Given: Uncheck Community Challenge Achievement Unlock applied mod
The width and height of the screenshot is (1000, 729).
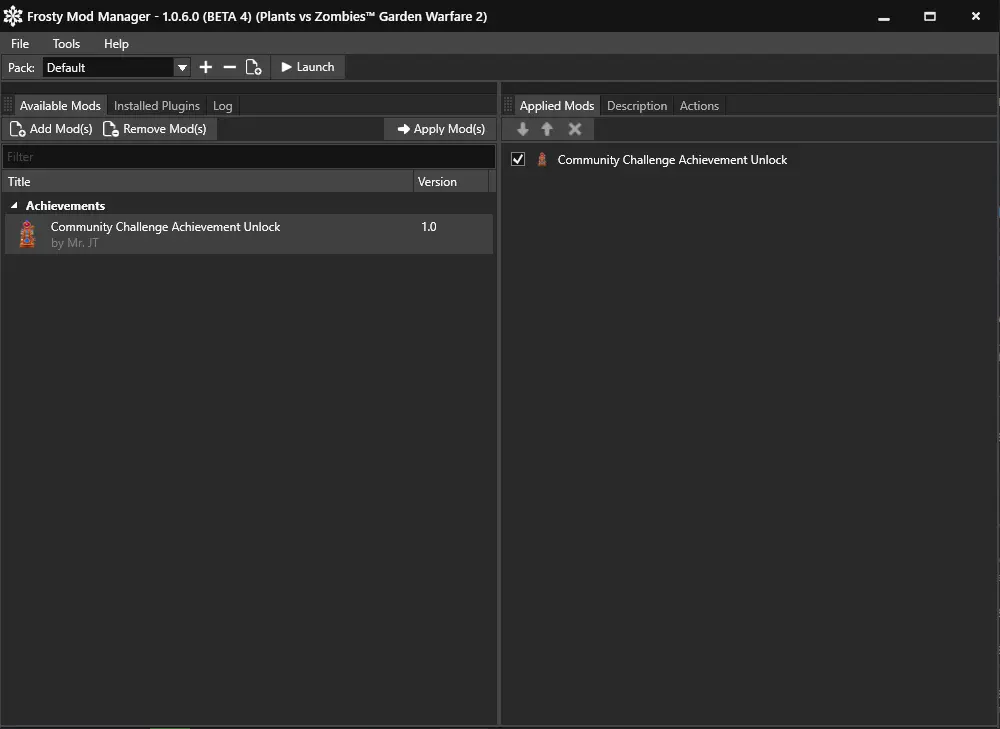Looking at the screenshot, I should (518, 159).
